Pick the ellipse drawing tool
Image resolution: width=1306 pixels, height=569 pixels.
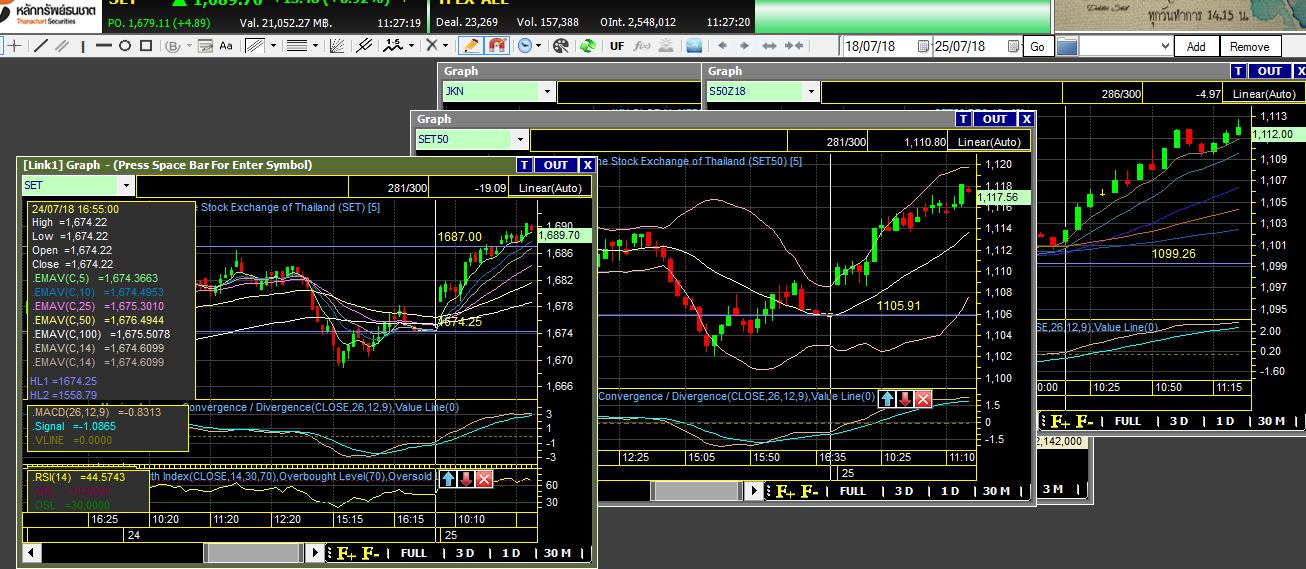(125, 46)
